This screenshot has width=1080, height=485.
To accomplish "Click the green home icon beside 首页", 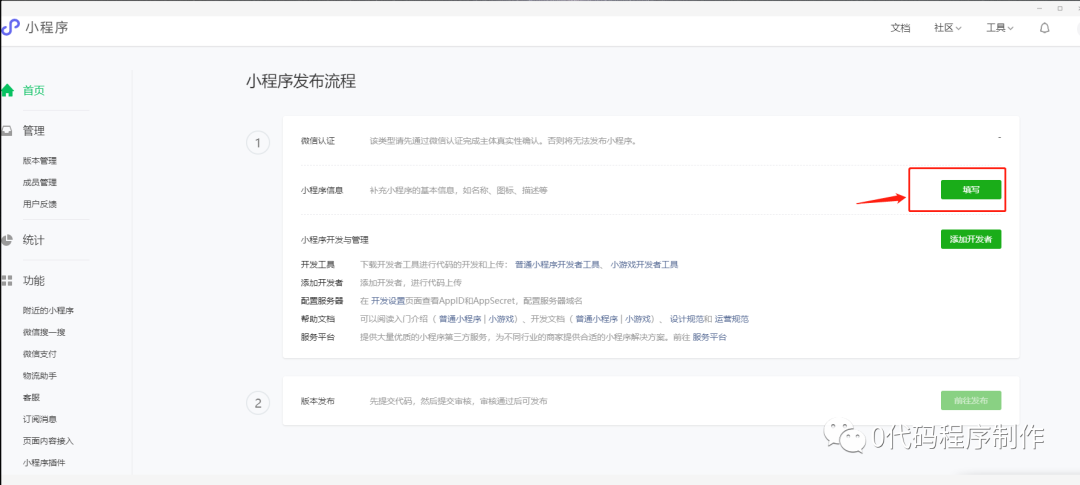I will [x=8, y=90].
